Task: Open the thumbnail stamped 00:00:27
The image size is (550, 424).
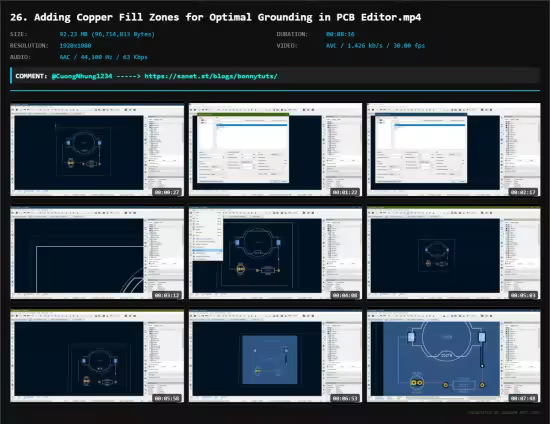Action: [x=97, y=150]
